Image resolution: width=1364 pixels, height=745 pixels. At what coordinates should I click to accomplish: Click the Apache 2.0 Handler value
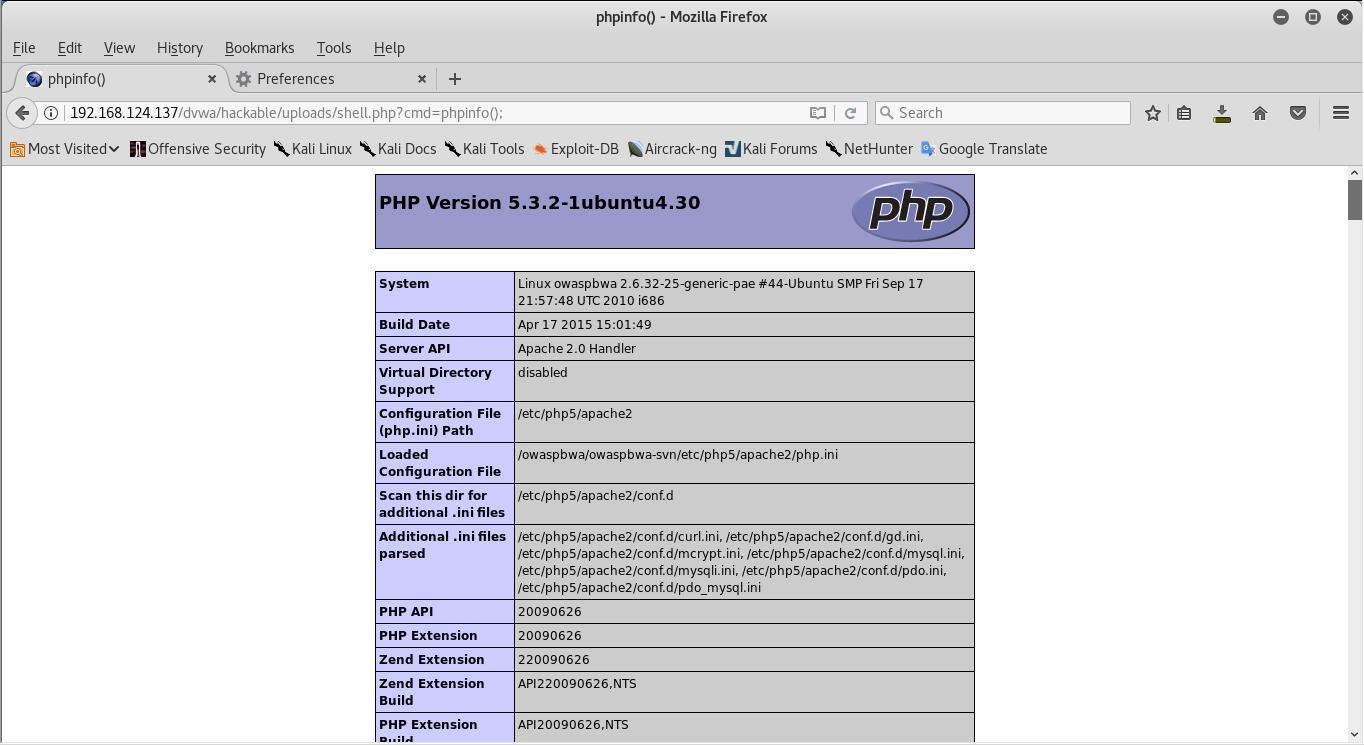[x=577, y=349]
